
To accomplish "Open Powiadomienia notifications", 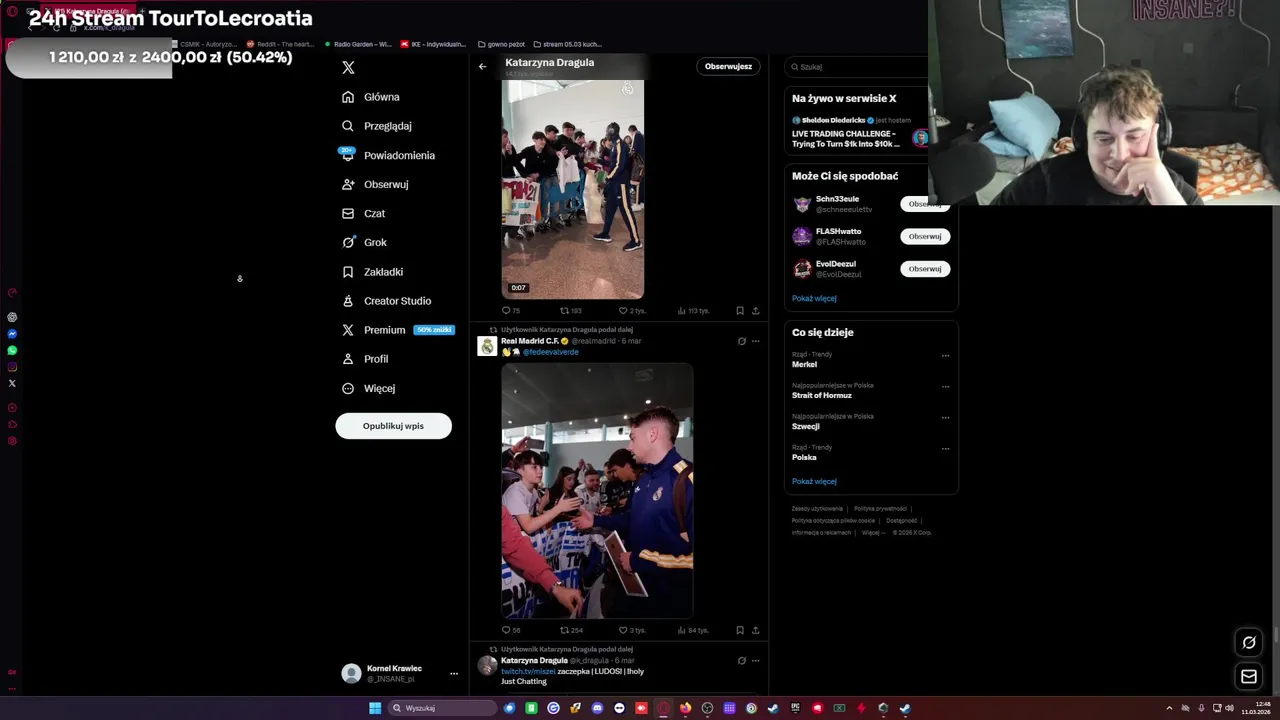I will click(x=388, y=155).
